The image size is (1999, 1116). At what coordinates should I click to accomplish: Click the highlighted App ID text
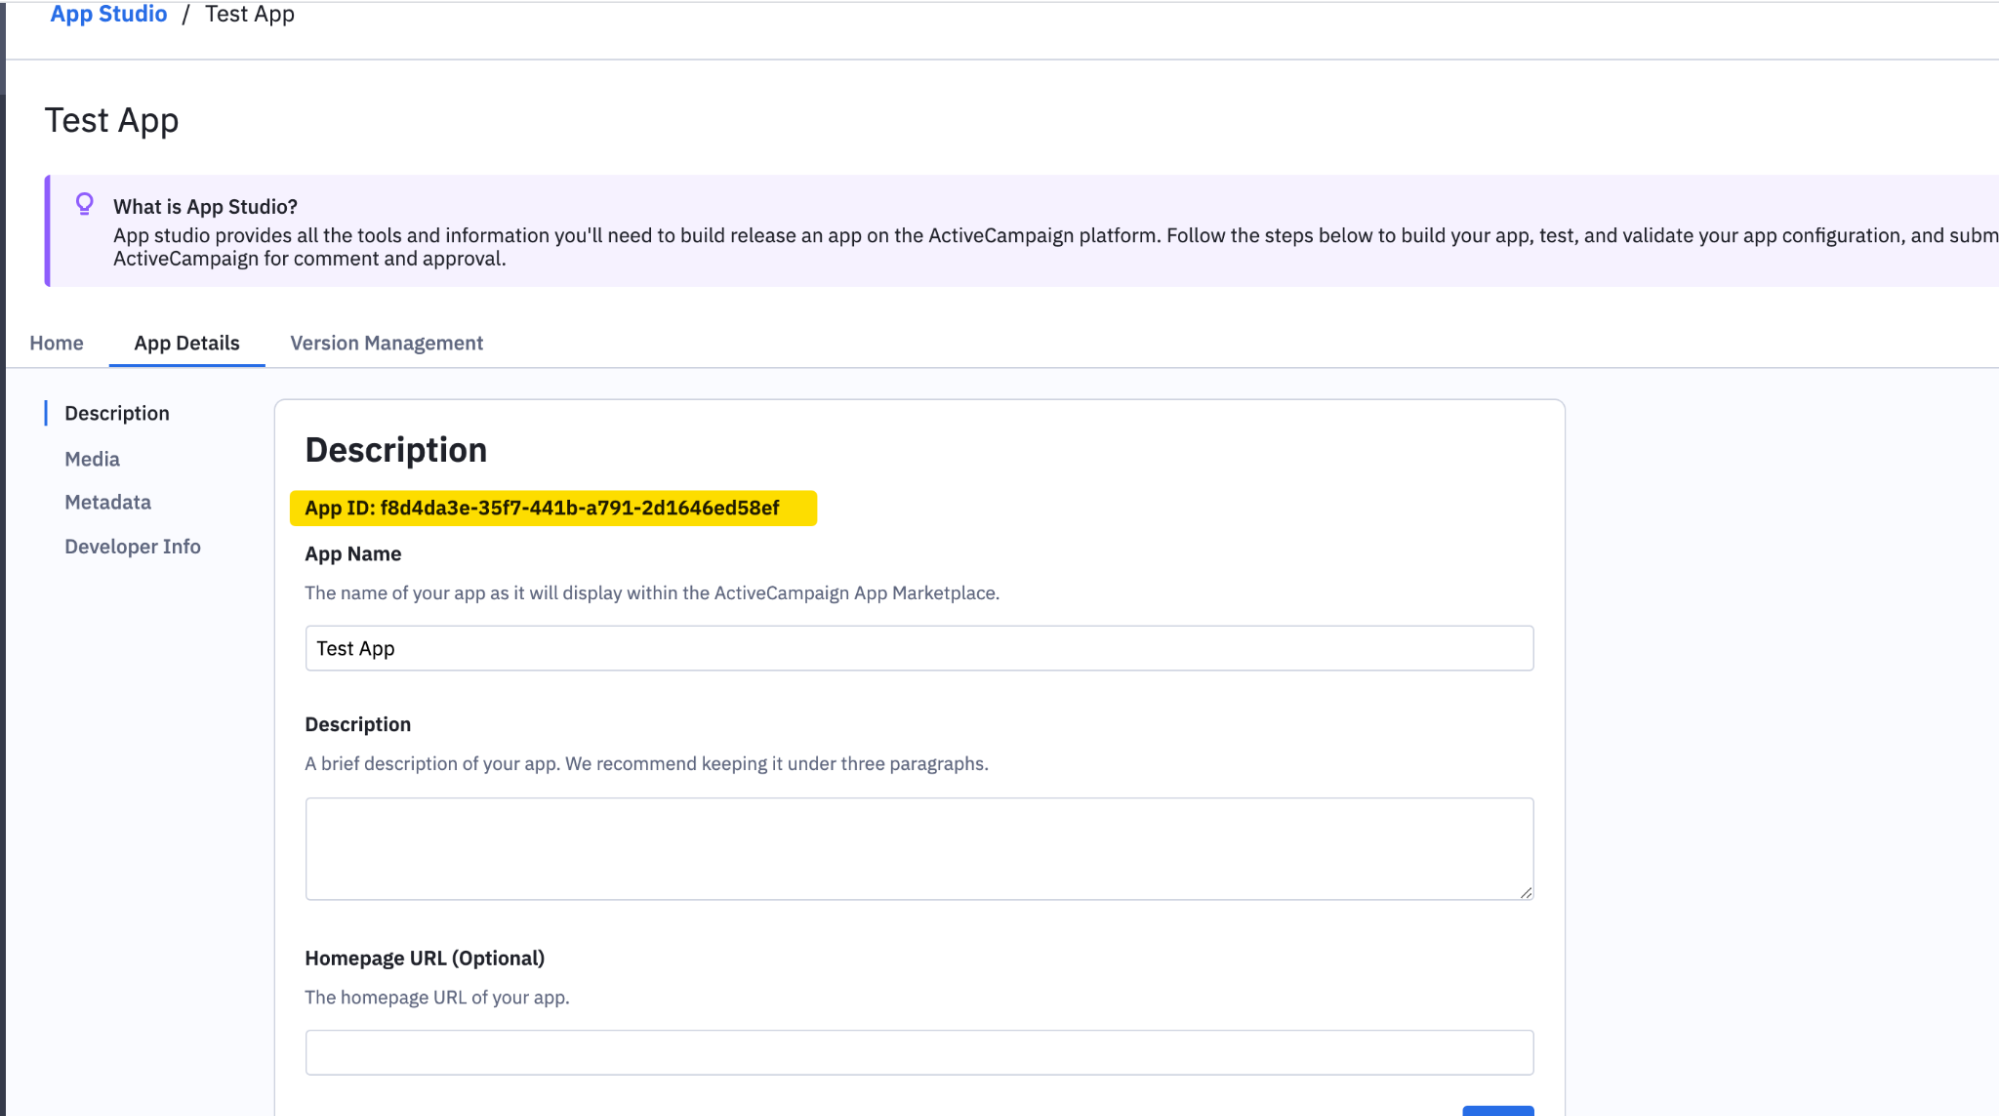coord(542,508)
